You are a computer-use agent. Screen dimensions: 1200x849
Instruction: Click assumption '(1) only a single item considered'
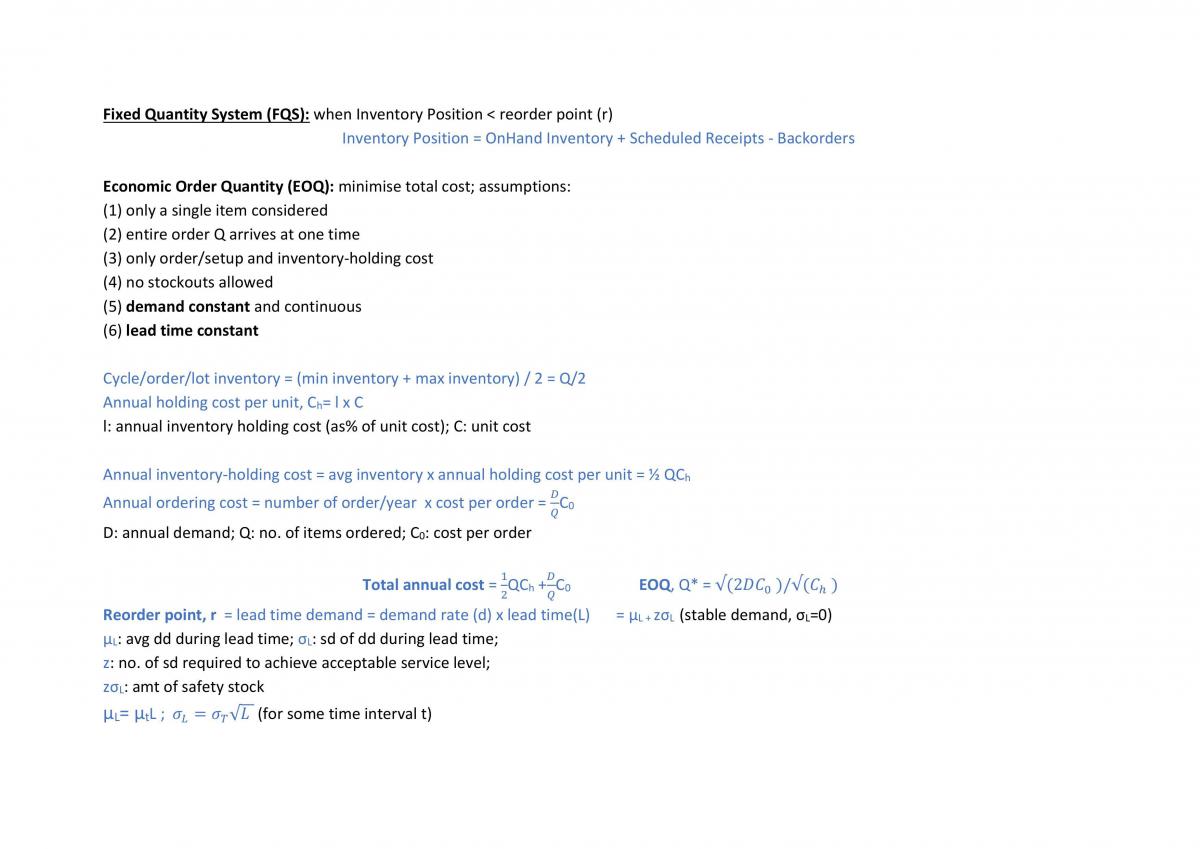coord(215,210)
